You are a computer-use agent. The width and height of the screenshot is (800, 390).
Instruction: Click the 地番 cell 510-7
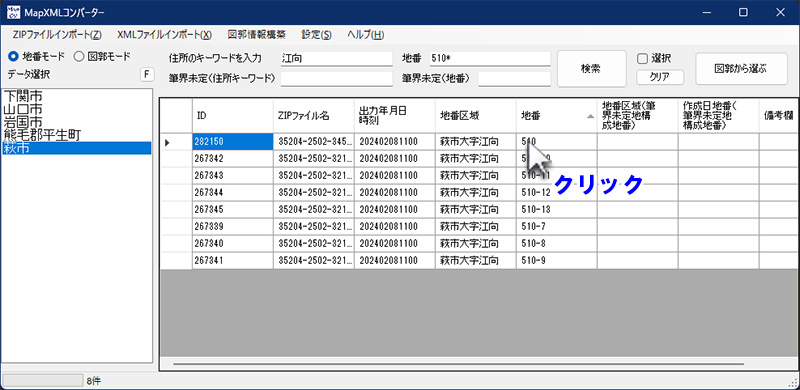pos(557,226)
